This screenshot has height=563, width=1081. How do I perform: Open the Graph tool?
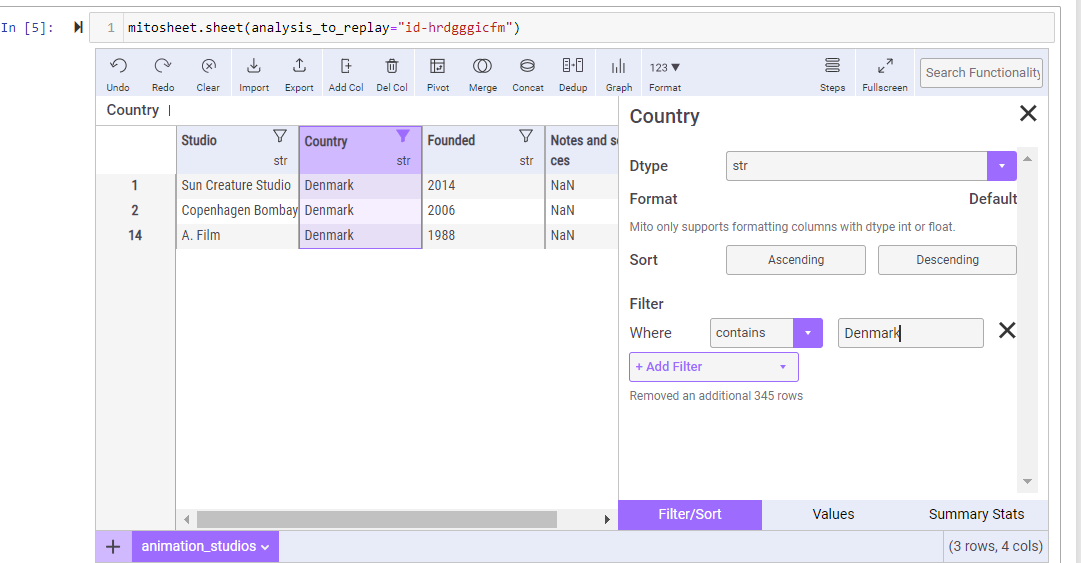(618, 67)
